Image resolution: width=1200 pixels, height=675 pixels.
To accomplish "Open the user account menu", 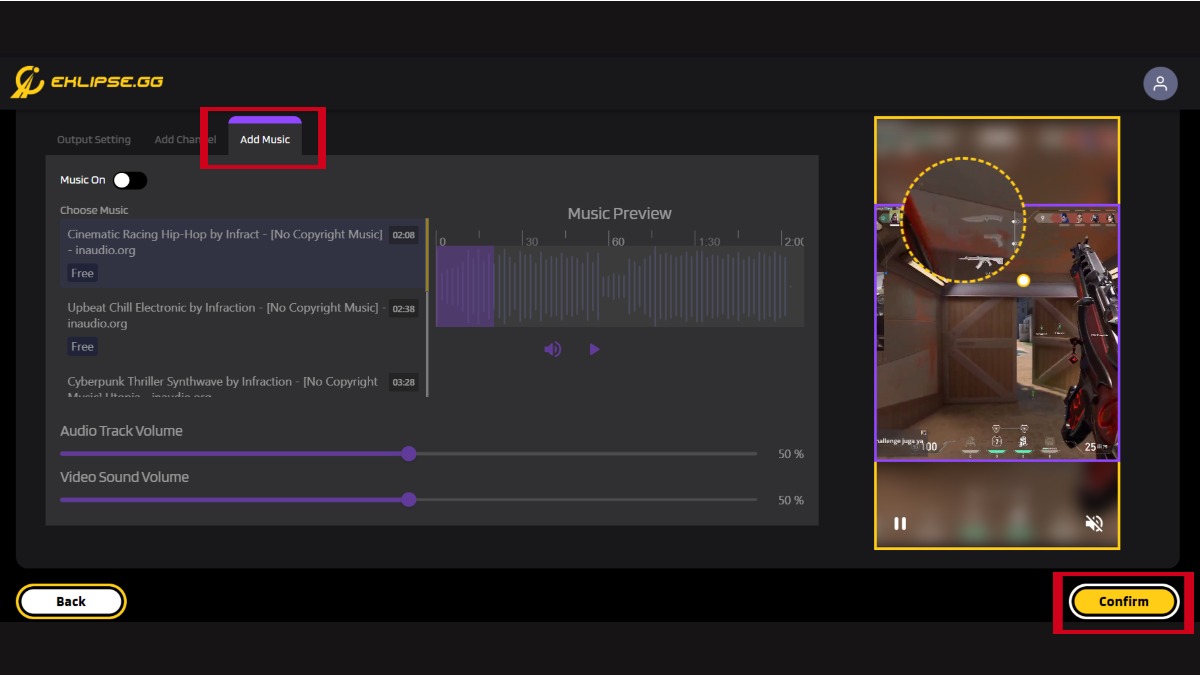I will click(1160, 82).
